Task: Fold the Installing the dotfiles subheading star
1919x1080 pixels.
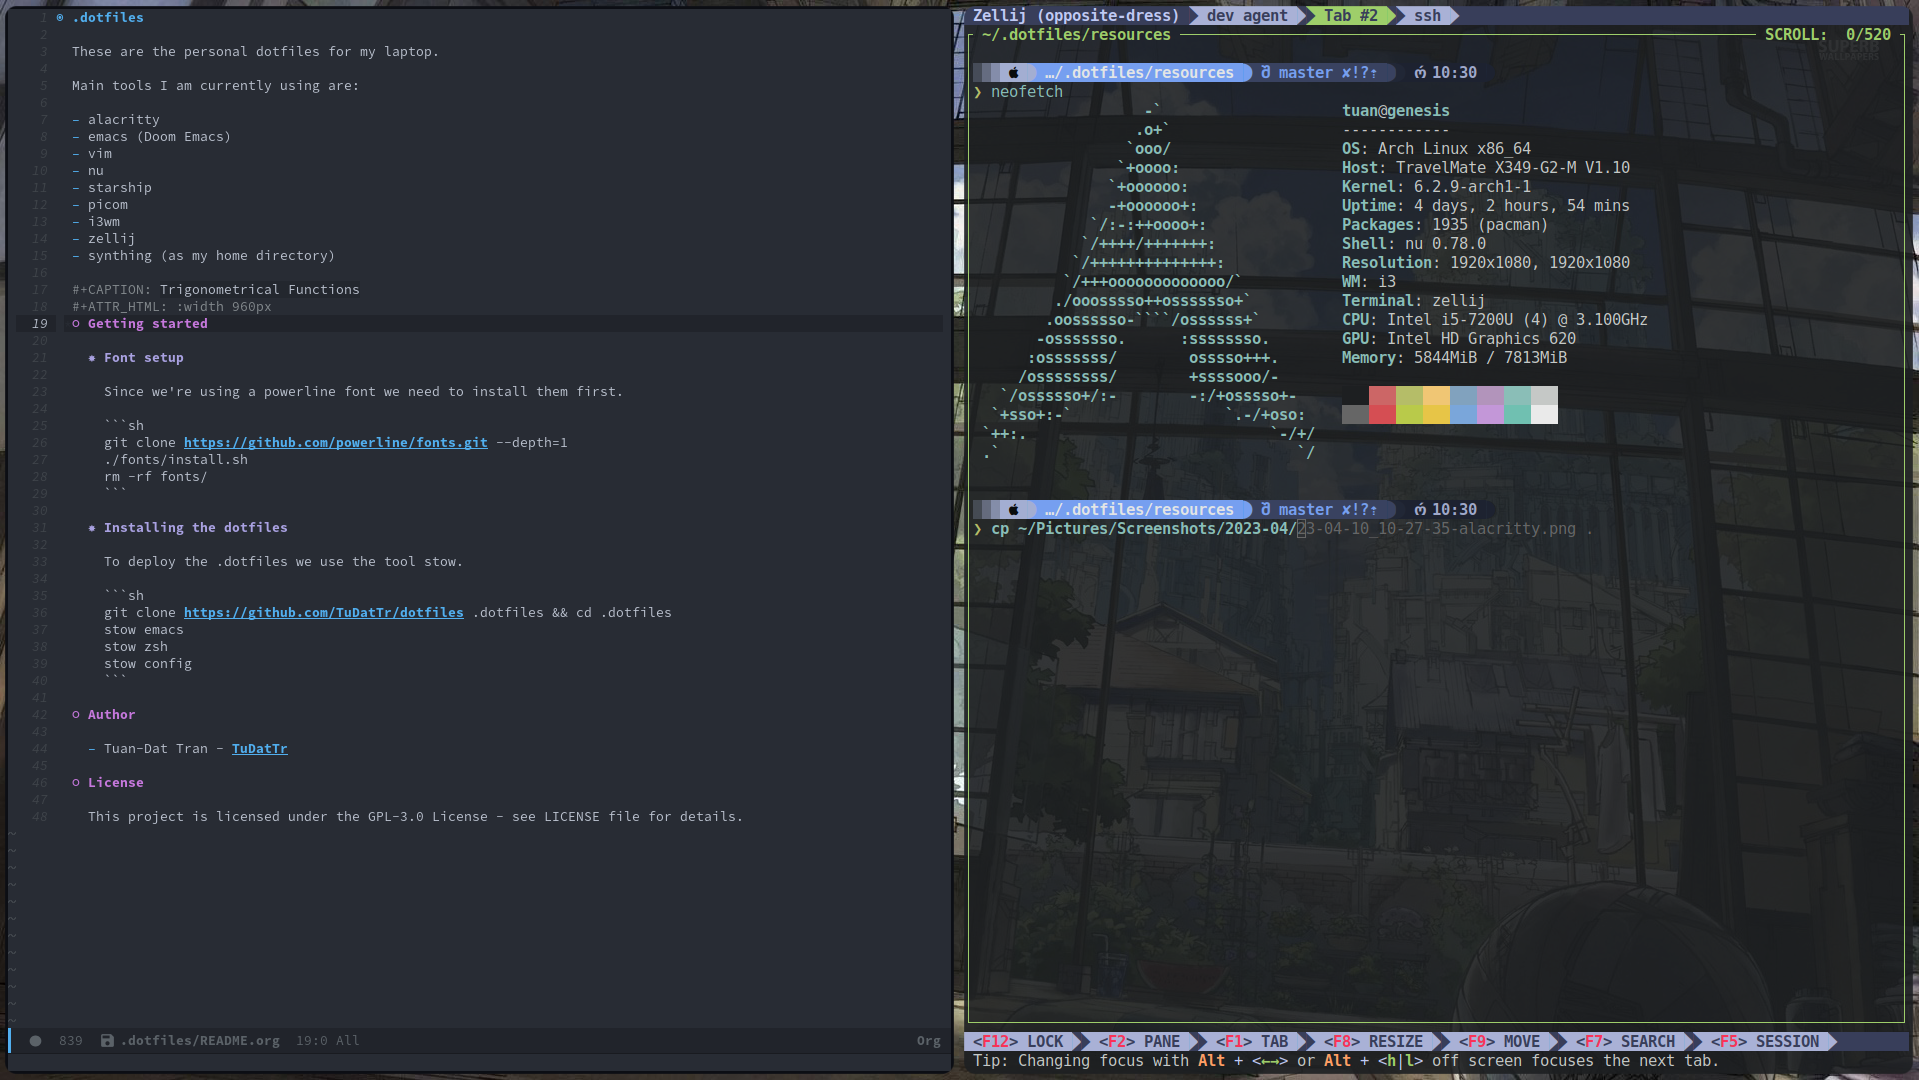Action: (92, 528)
